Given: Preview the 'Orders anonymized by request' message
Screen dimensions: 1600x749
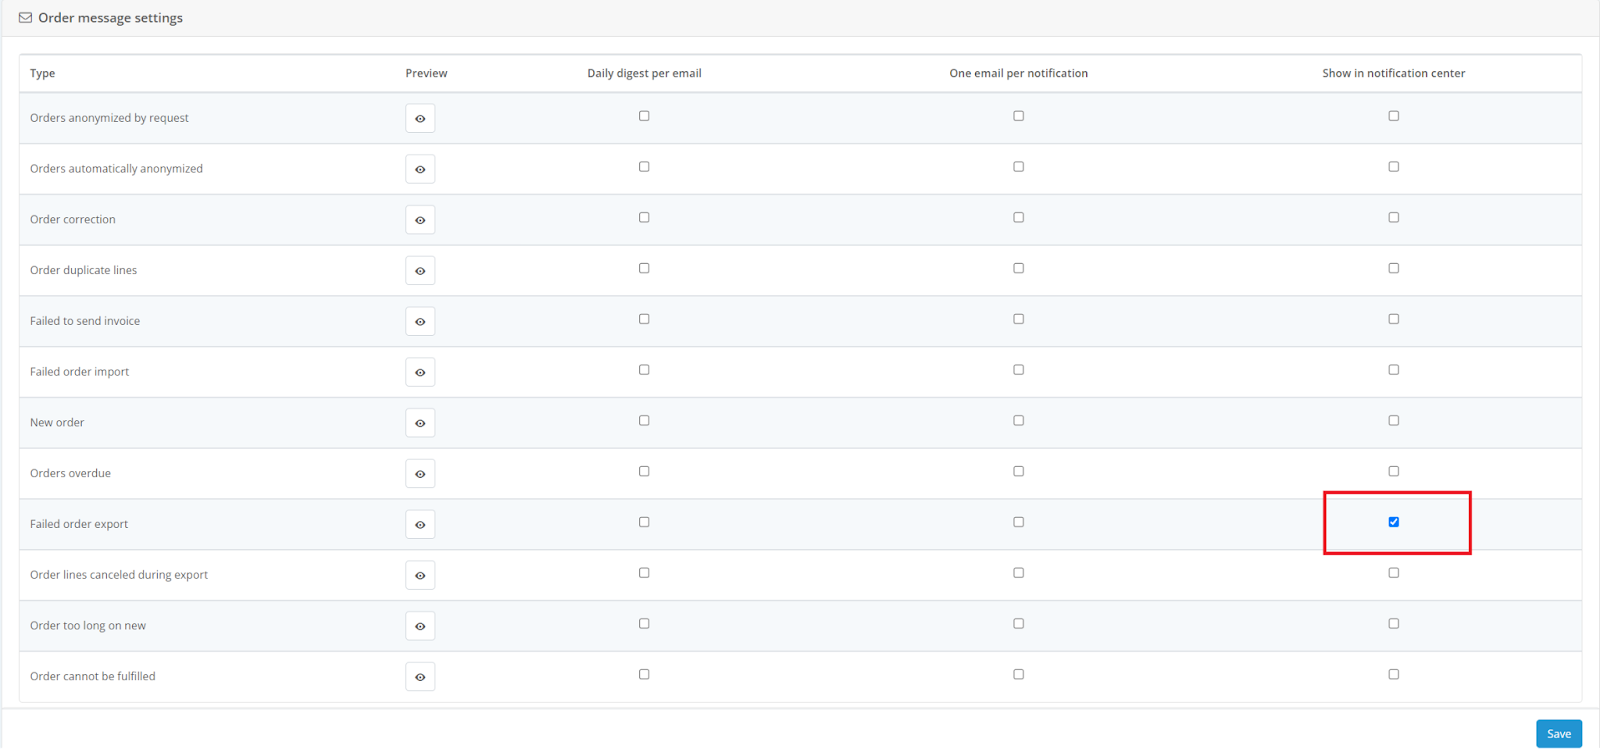Looking at the screenshot, I should (420, 118).
